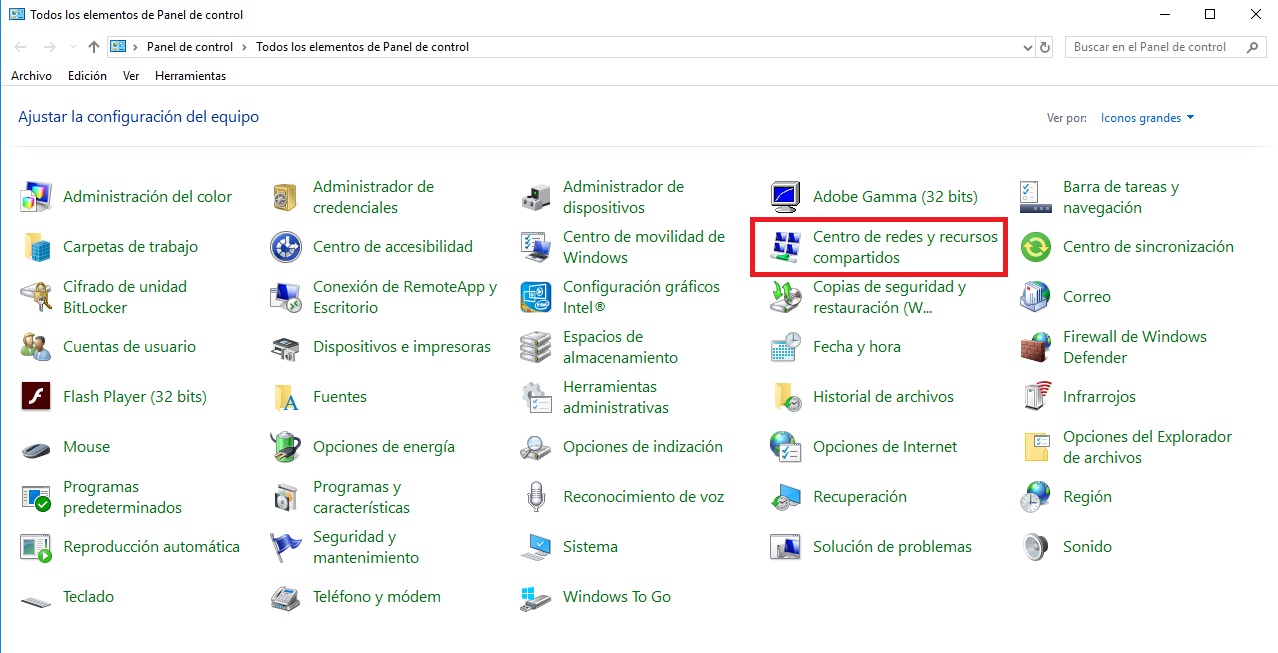Click the Centro de accesibilidad icon

point(286,247)
